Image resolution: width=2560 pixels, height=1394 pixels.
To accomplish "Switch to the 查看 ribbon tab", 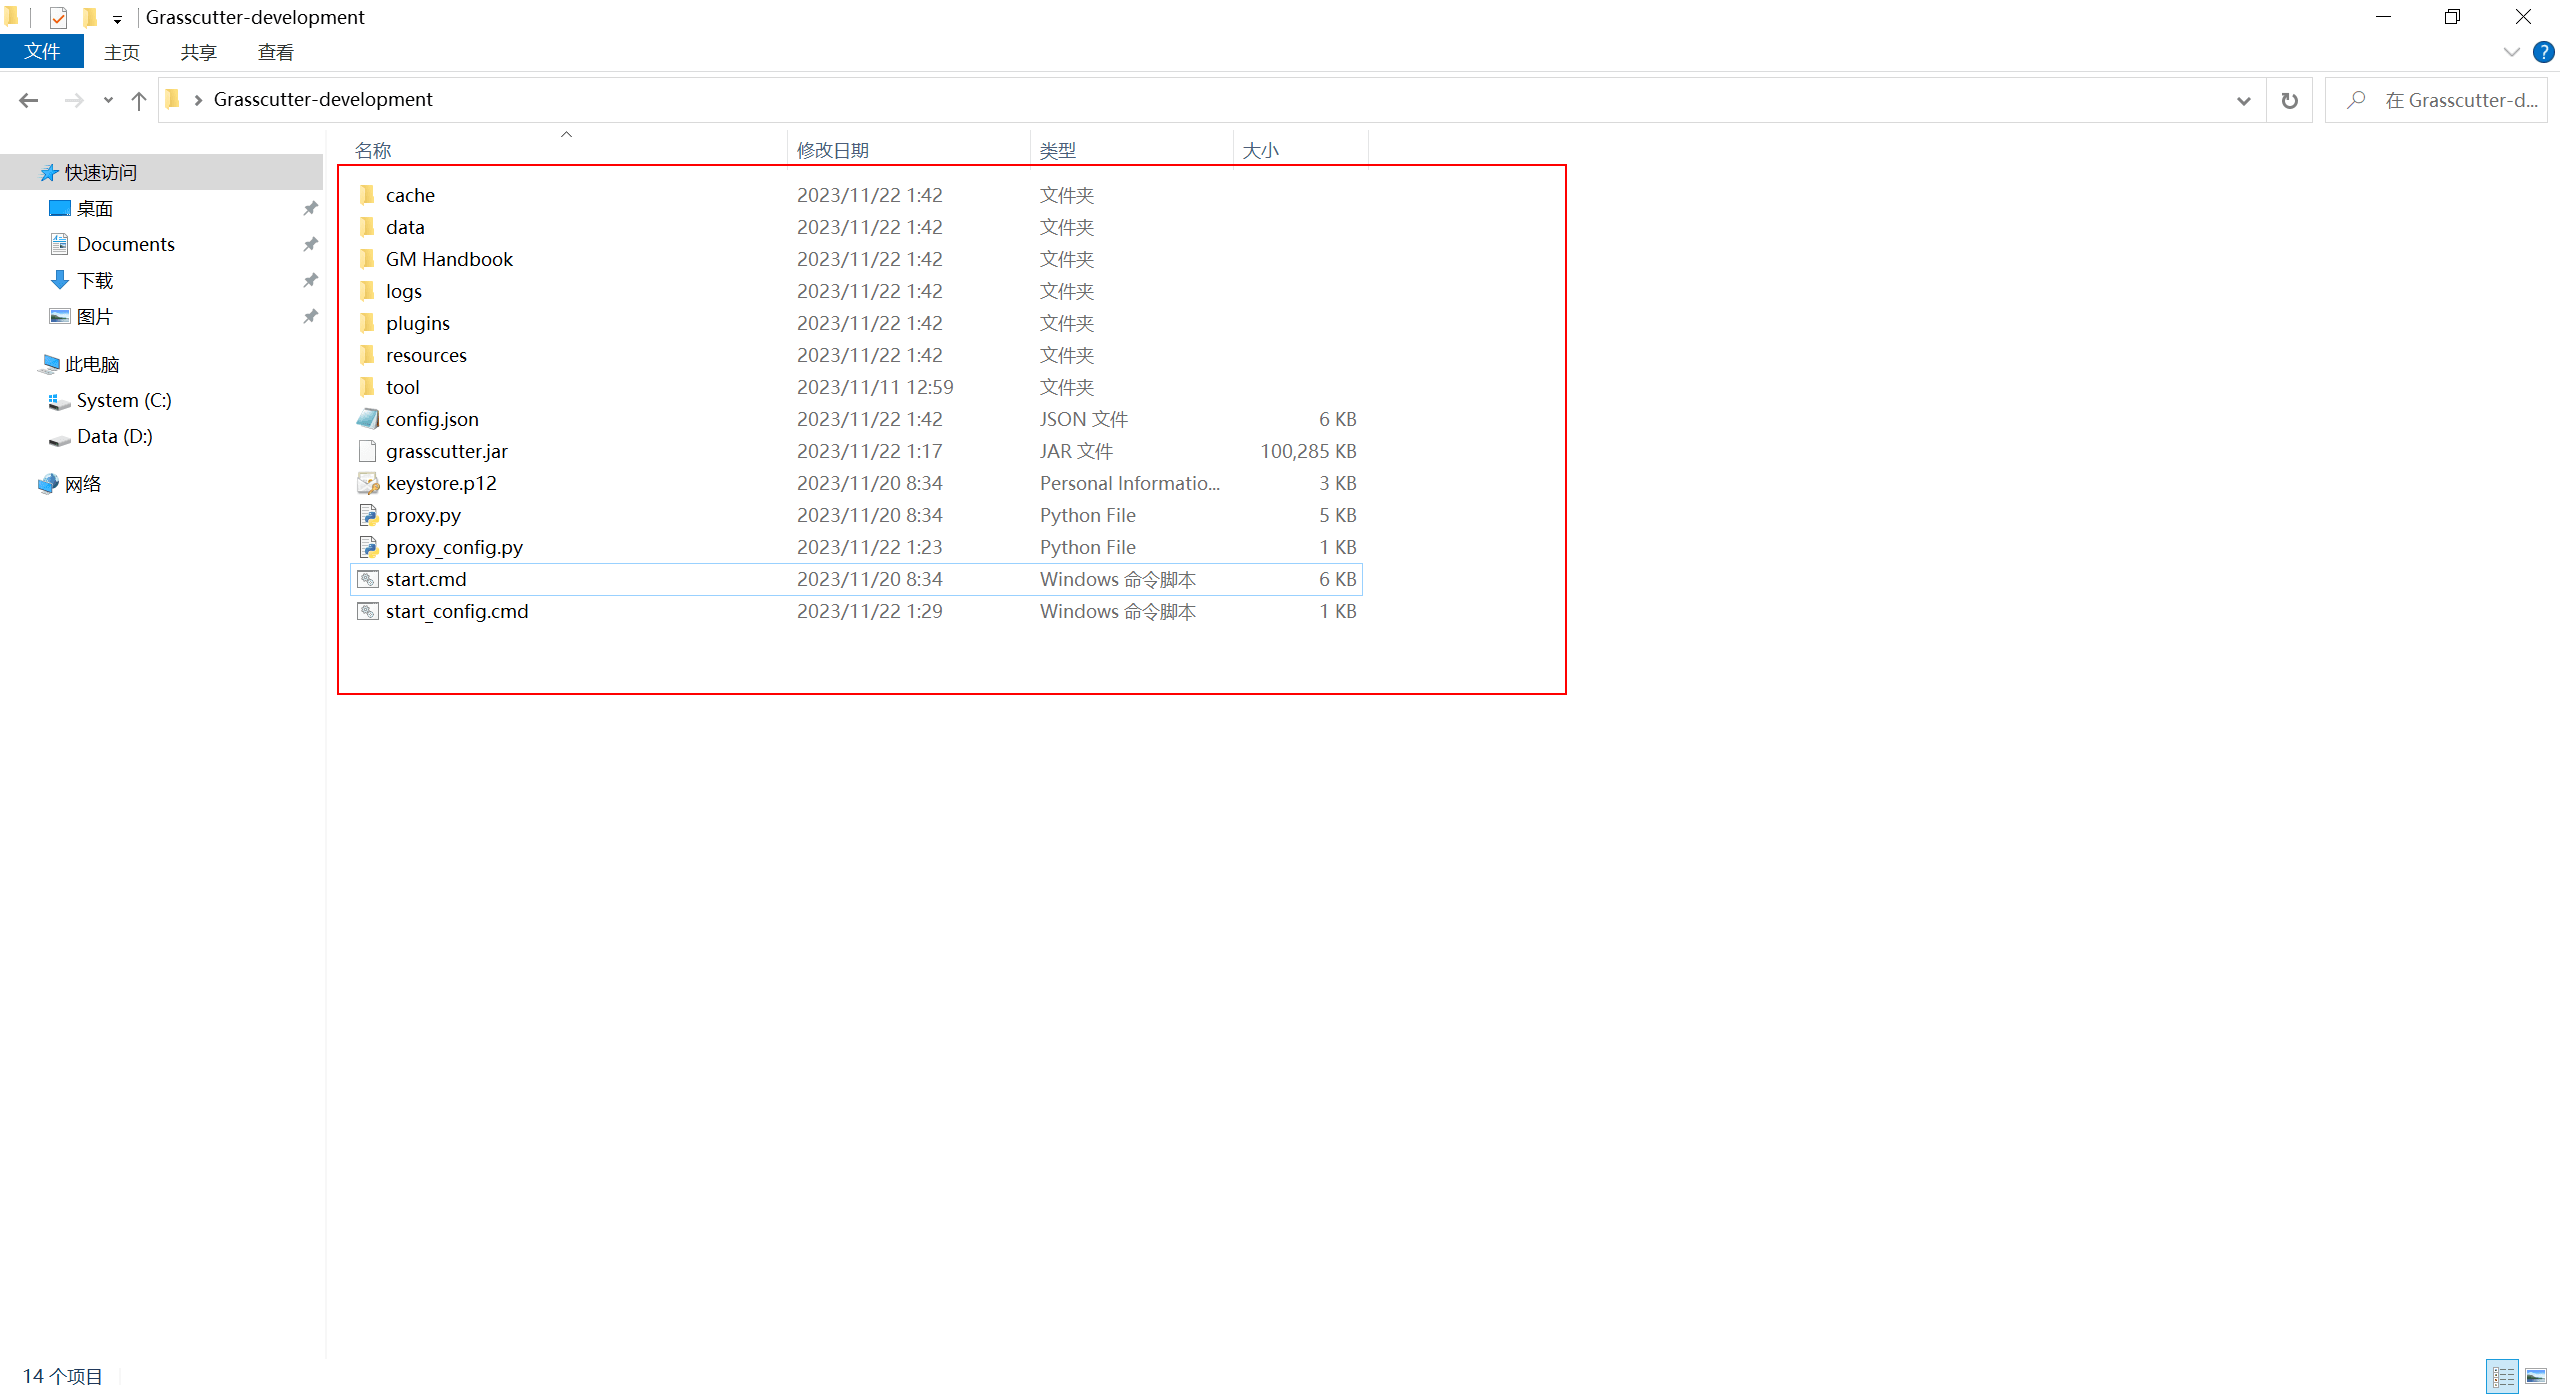I will point(275,52).
